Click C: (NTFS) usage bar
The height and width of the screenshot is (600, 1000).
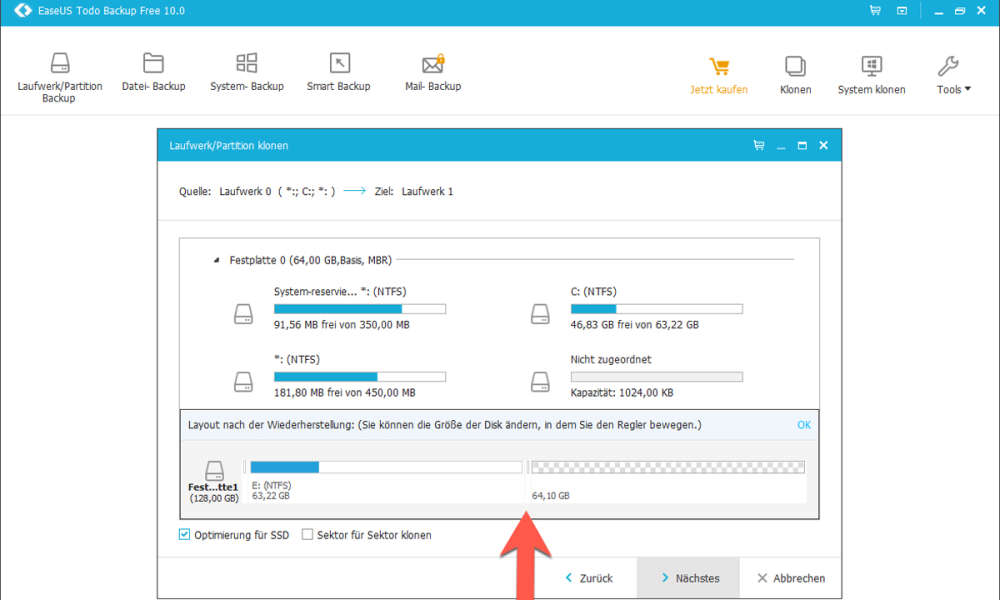pos(657,309)
